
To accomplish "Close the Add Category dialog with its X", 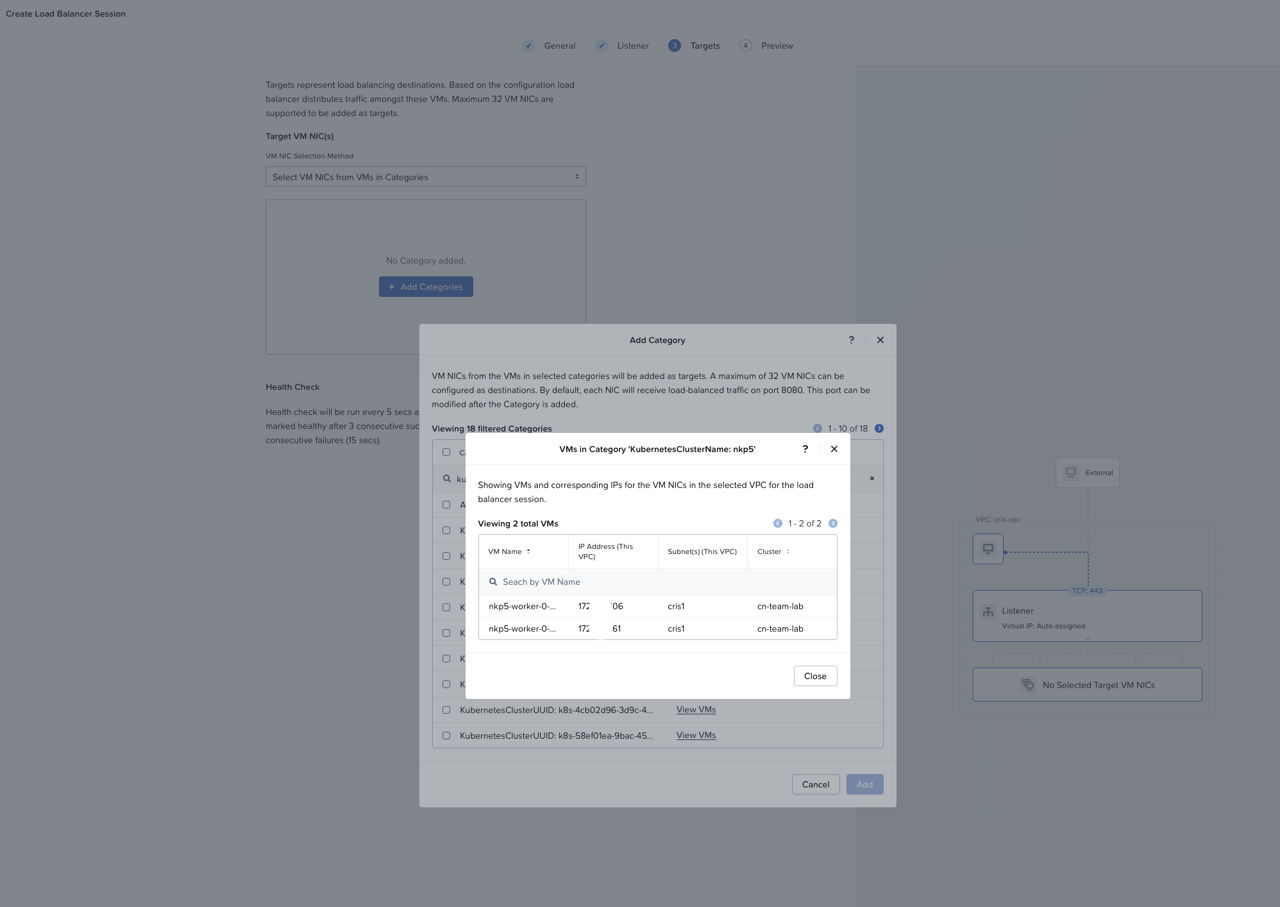I will tap(880, 340).
